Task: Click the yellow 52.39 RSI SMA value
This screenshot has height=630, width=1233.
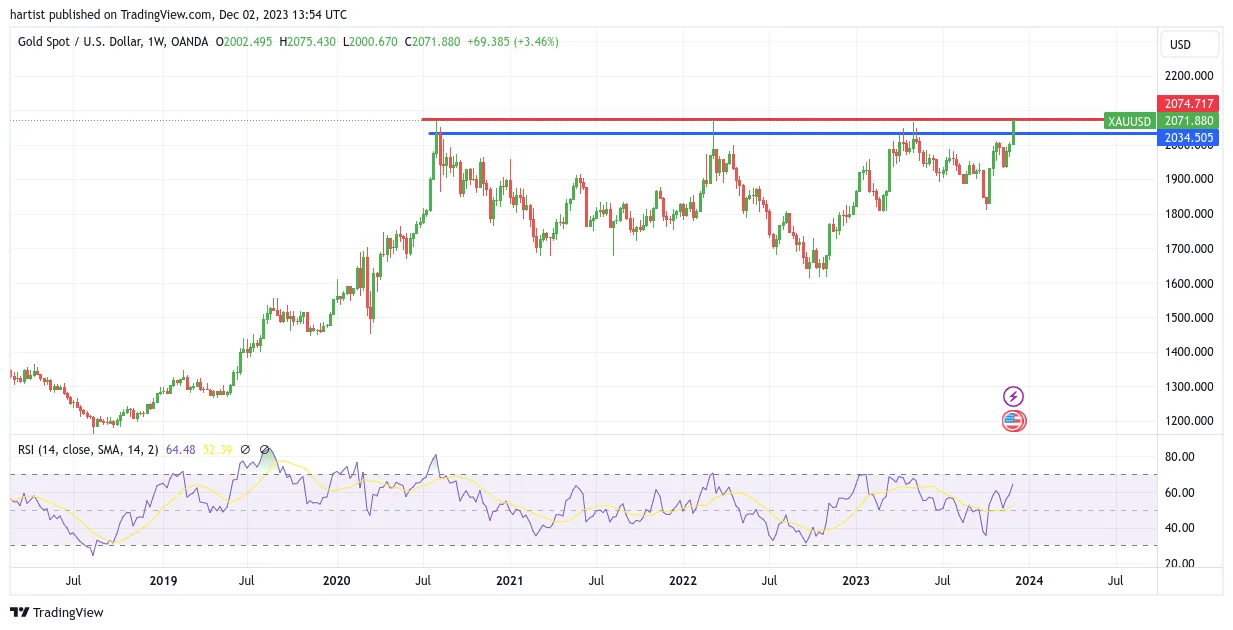Action: (x=217, y=450)
